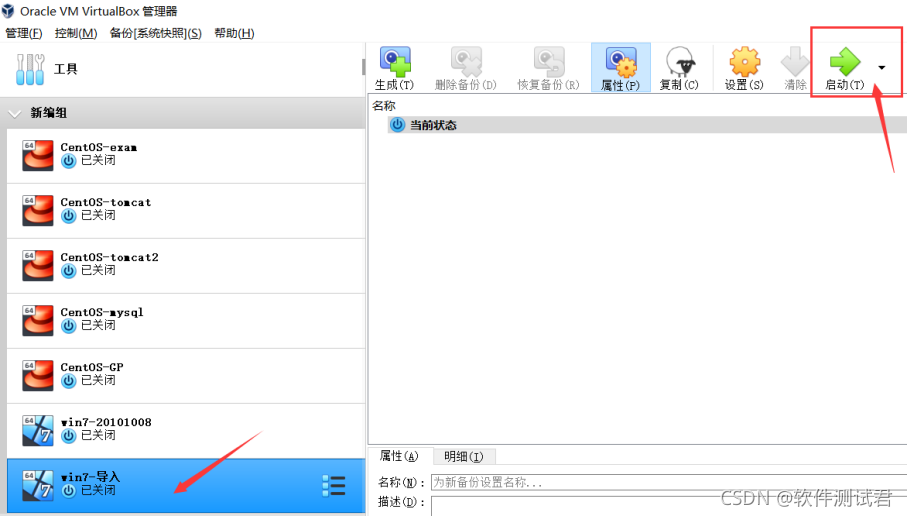Select CentOS-exam virtual machine icon
Viewport: 908px width, 516px height.
pos(38,155)
